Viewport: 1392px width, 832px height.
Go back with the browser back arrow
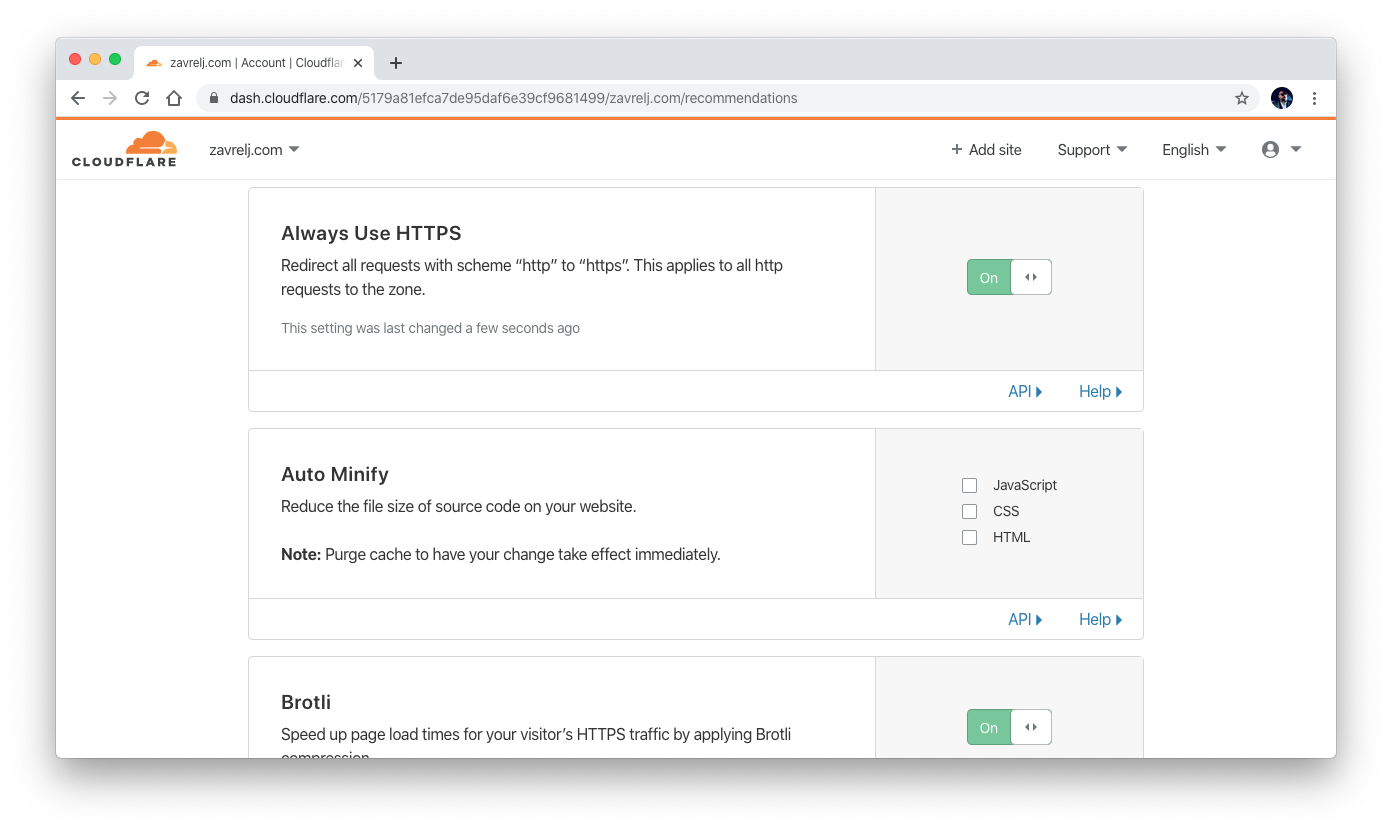[x=78, y=98]
